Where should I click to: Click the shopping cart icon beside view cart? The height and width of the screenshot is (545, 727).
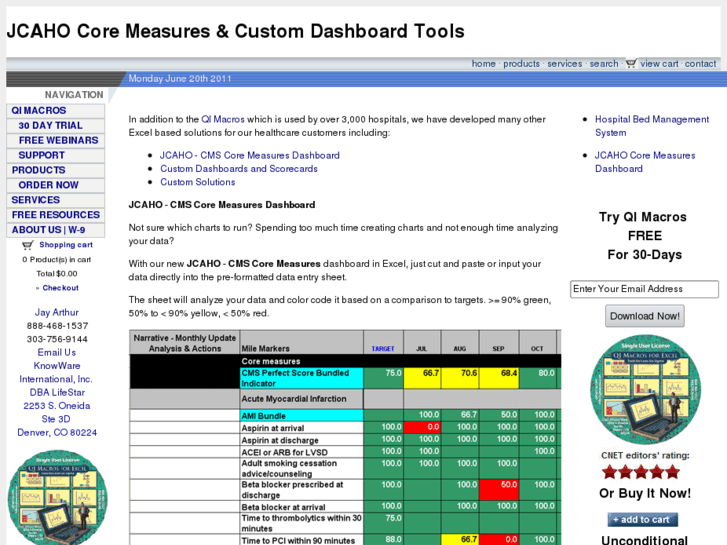point(631,64)
